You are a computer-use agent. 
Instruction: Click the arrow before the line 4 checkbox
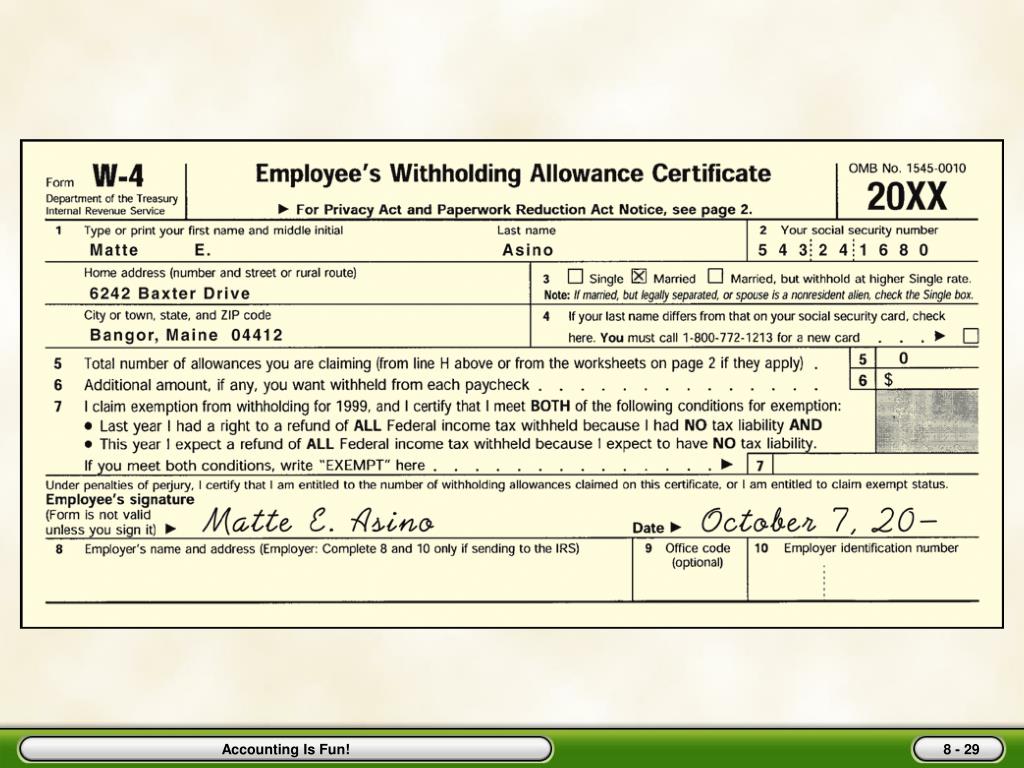click(940, 336)
